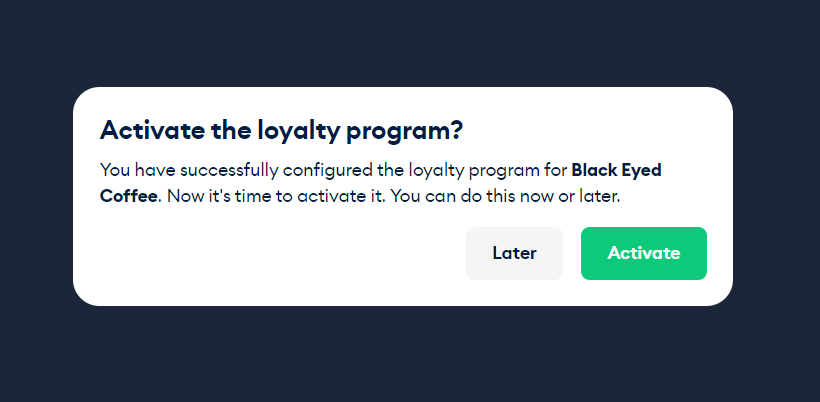Click the dark area above the dialog

(x=410, y=42)
